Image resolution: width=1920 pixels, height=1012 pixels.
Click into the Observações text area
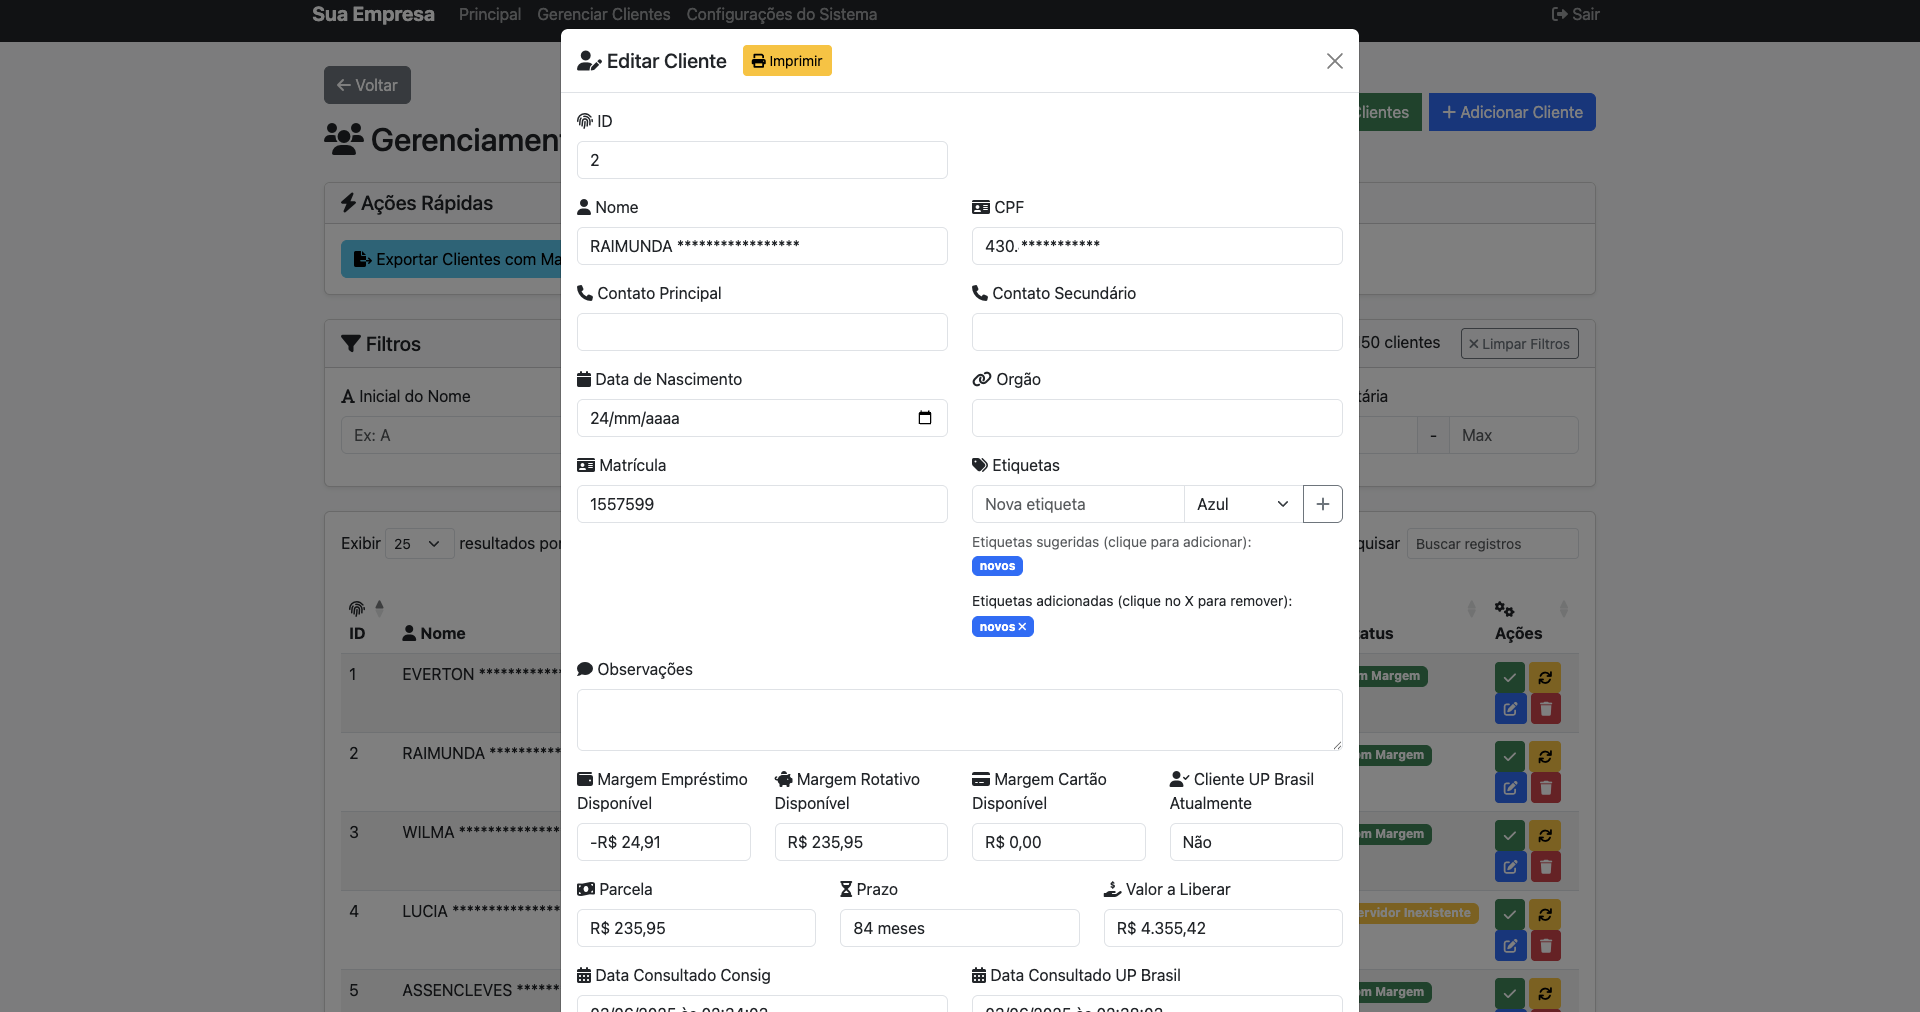(959, 719)
